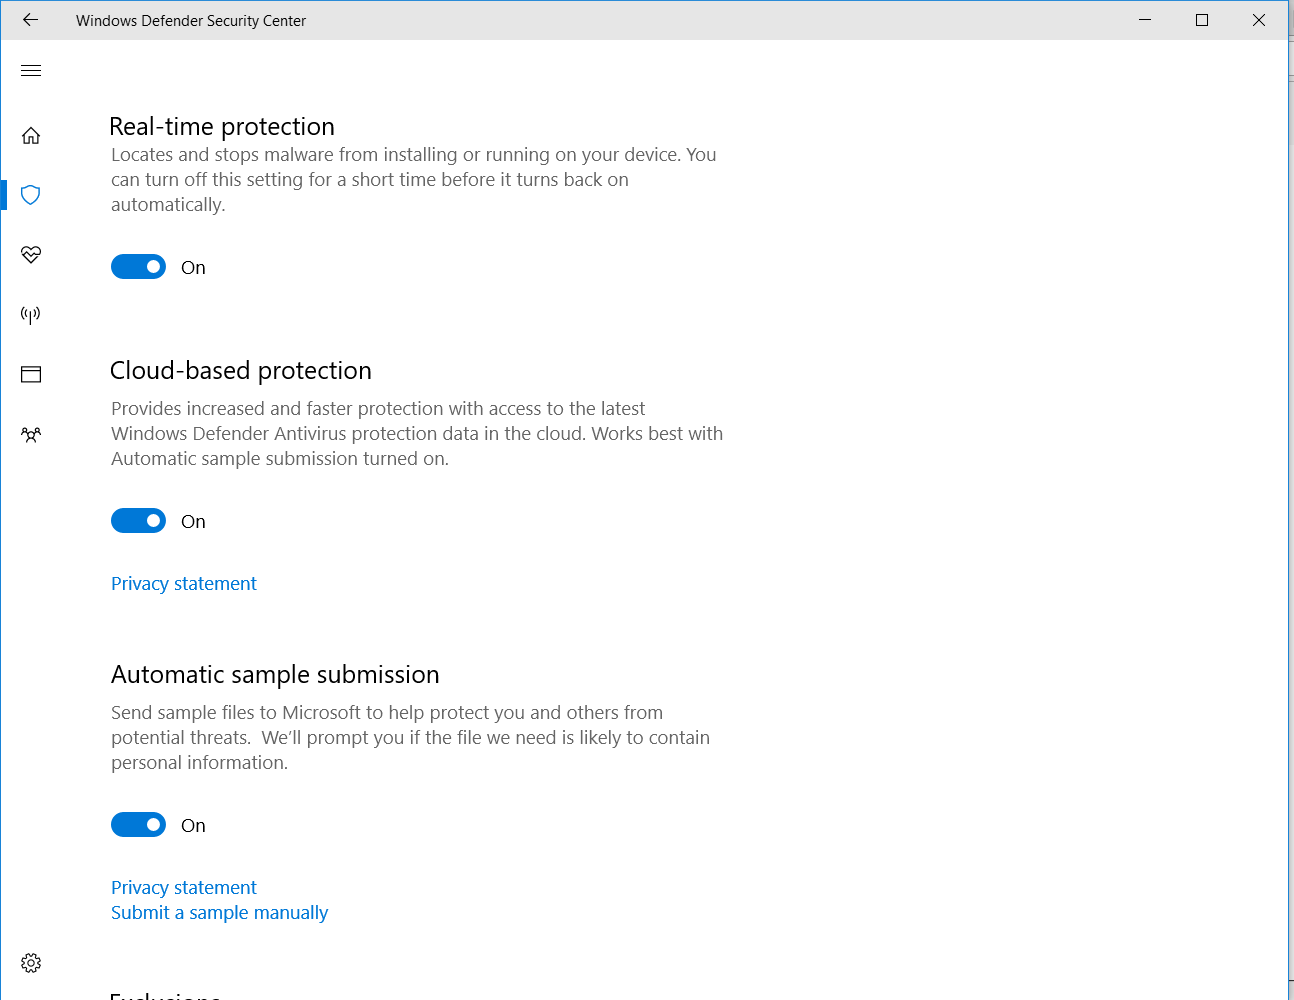Click the Real-time protection heading
Image resolution: width=1294 pixels, height=1000 pixels.
(x=222, y=127)
